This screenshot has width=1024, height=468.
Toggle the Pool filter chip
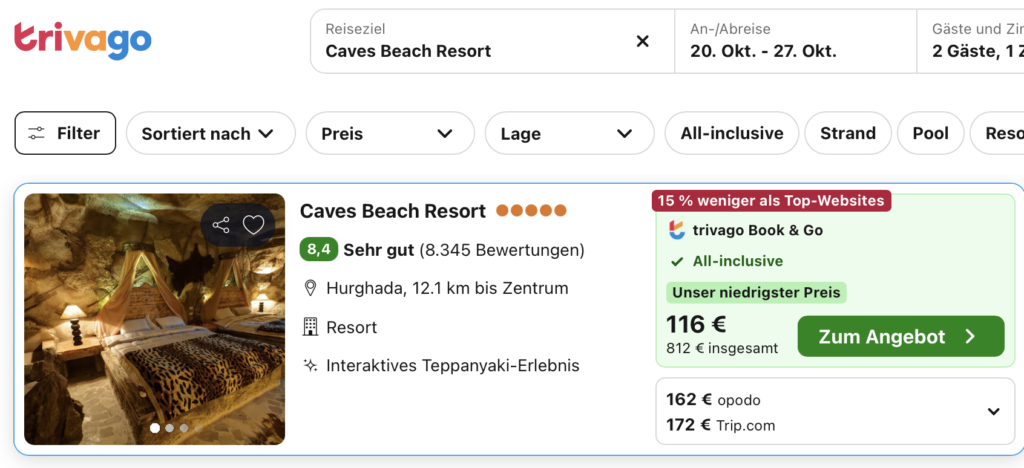931,133
